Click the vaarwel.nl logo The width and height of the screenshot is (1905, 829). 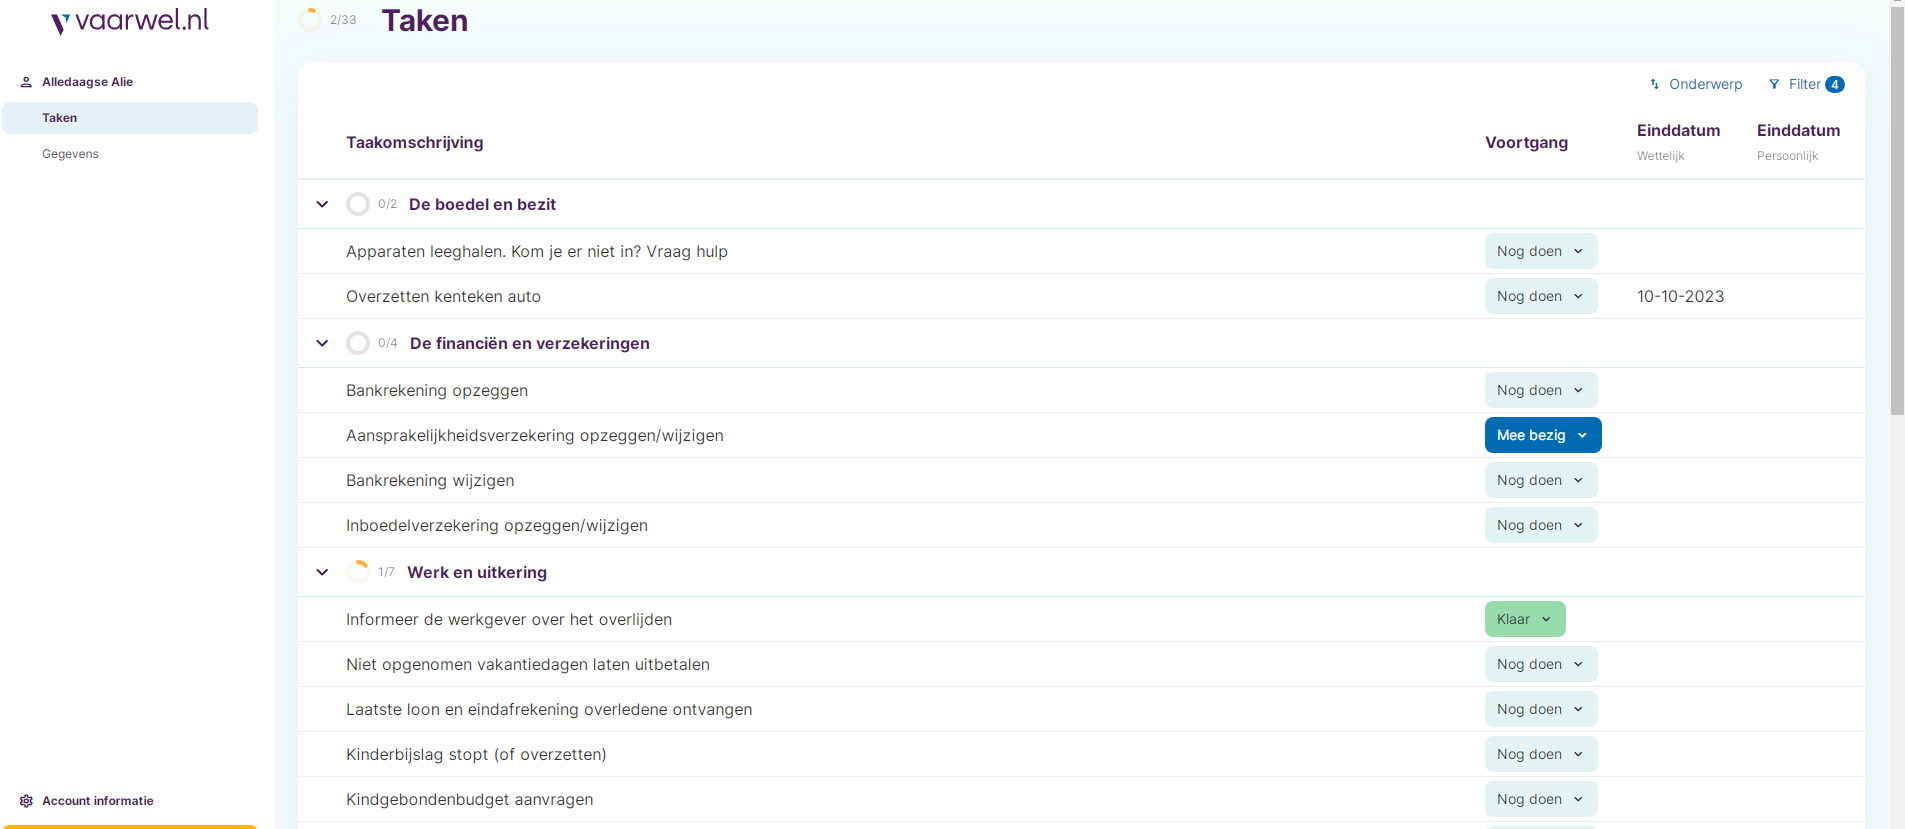(130, 21)
